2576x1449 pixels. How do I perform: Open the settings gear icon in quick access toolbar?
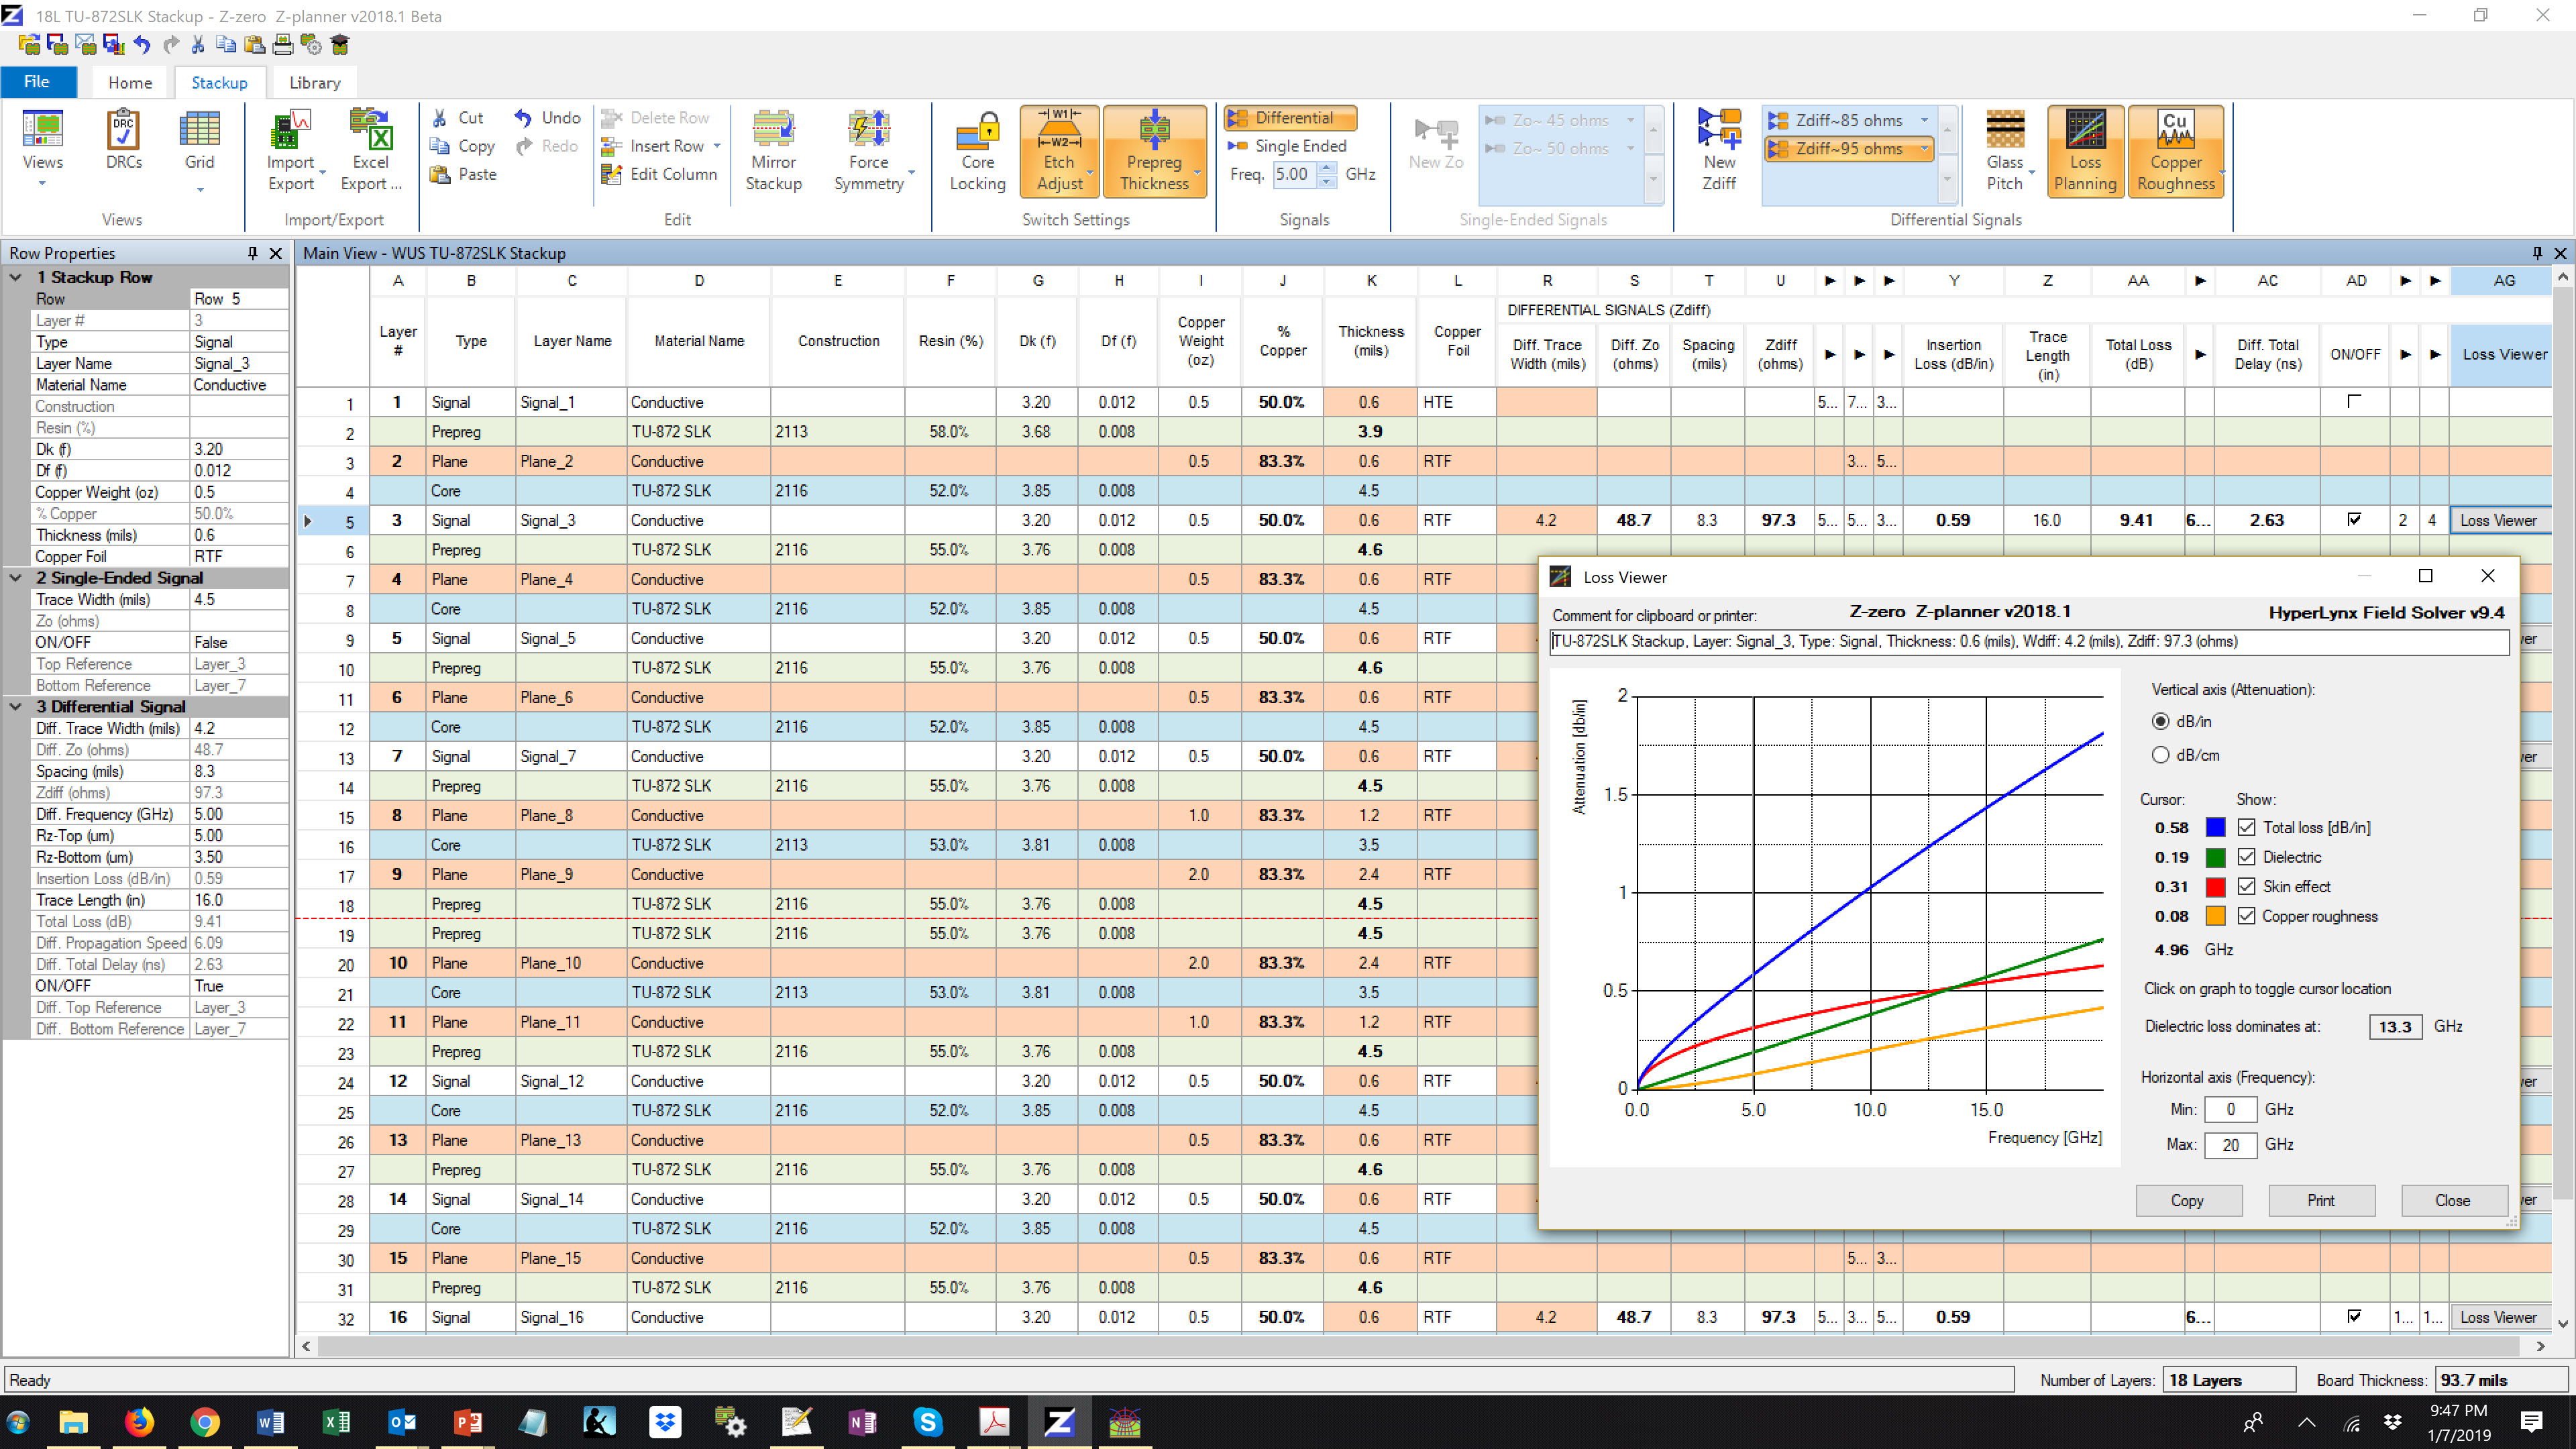click(311, 45)
